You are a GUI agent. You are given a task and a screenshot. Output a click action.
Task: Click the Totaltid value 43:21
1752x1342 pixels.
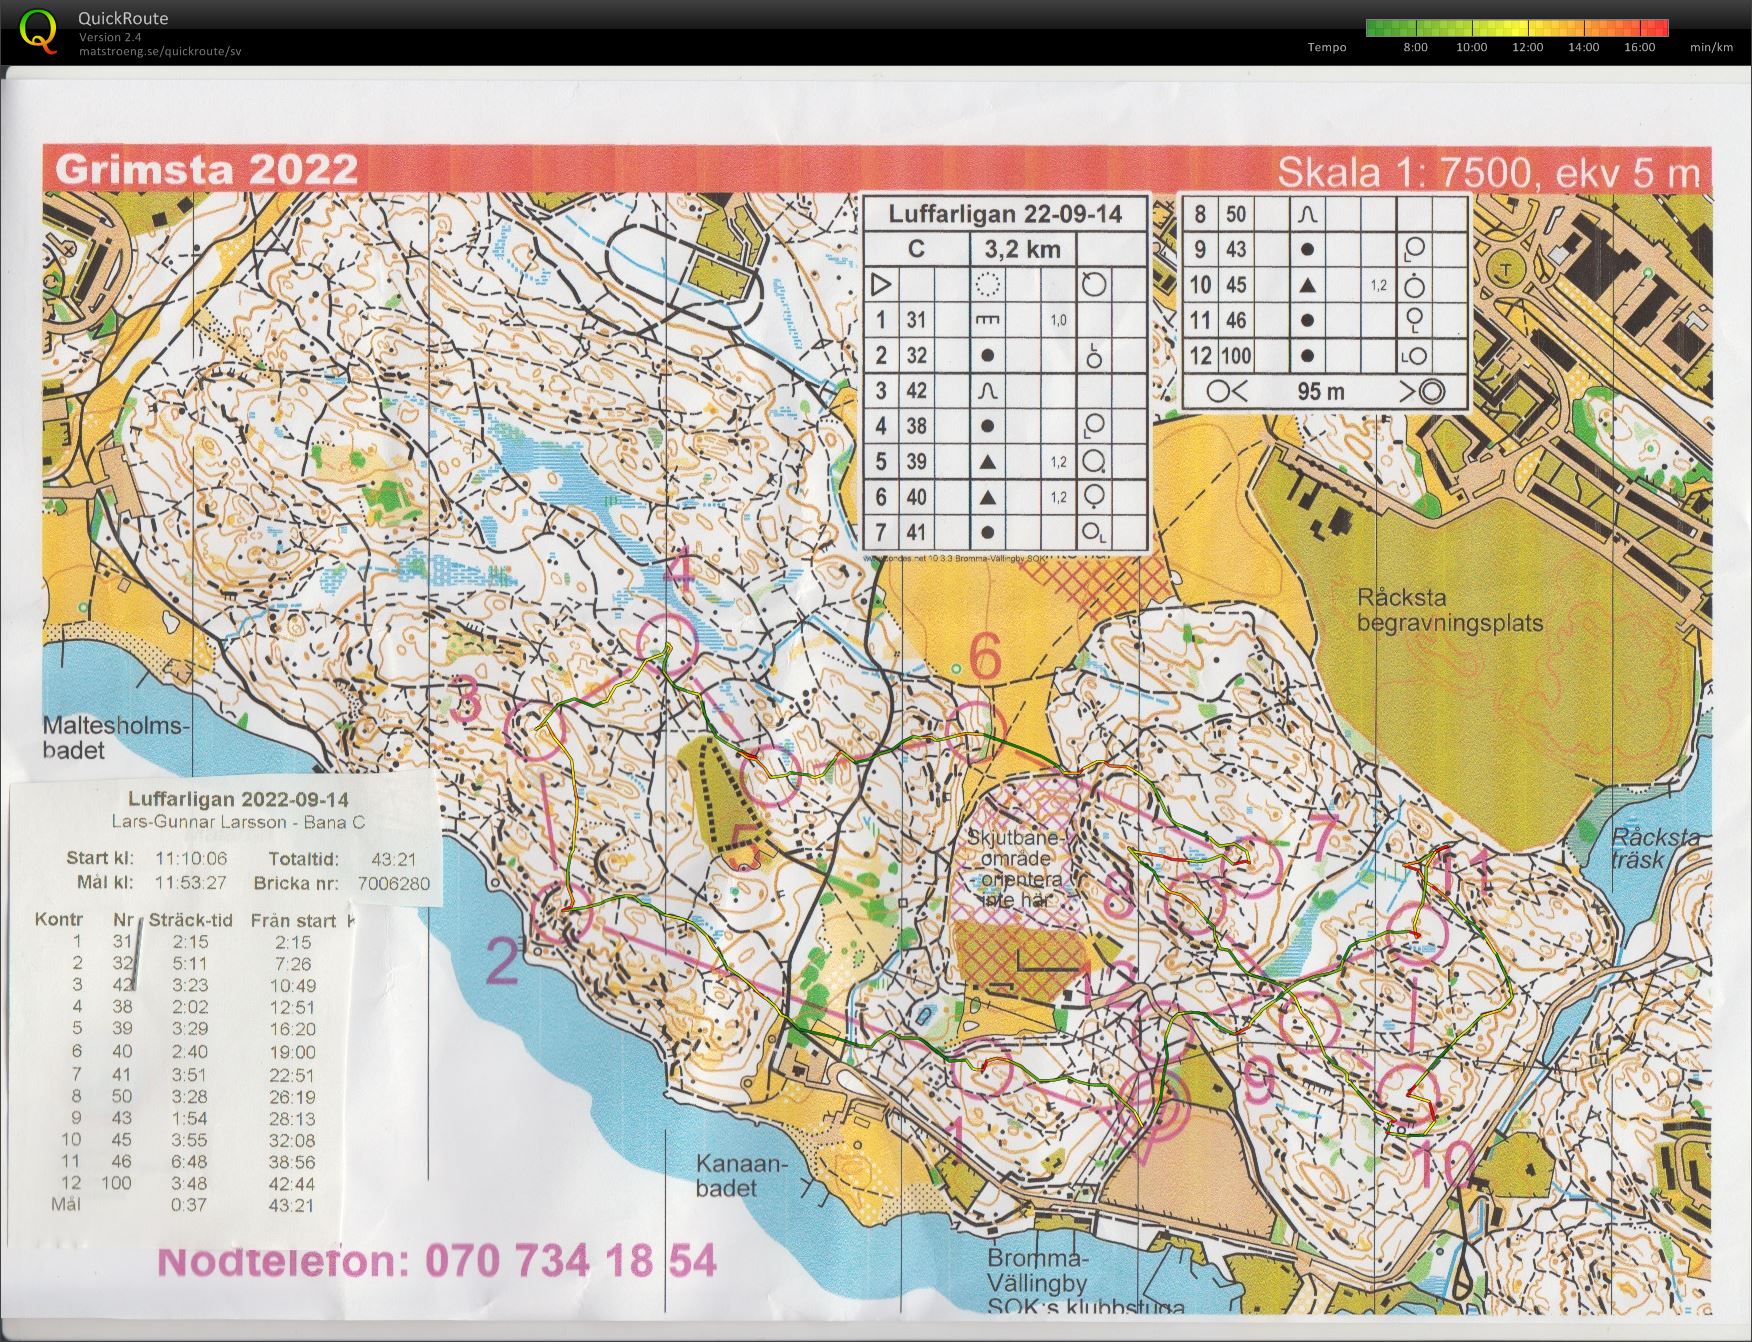(393, 859)
